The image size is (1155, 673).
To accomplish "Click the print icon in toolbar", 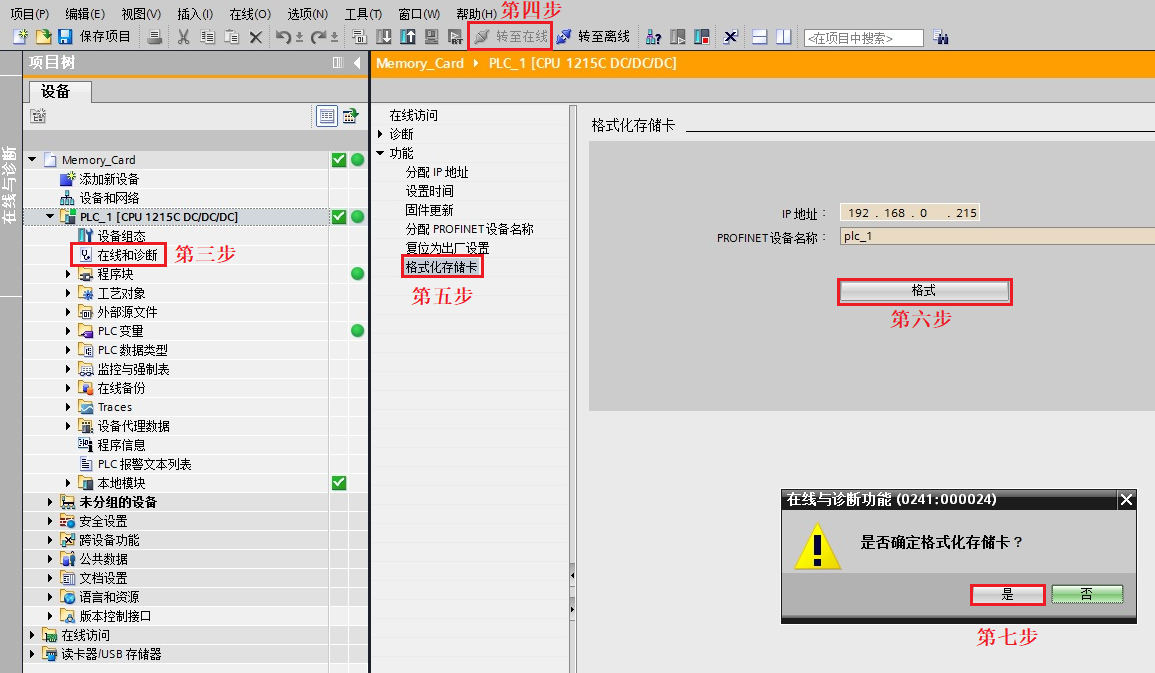I will coord(155,36).
